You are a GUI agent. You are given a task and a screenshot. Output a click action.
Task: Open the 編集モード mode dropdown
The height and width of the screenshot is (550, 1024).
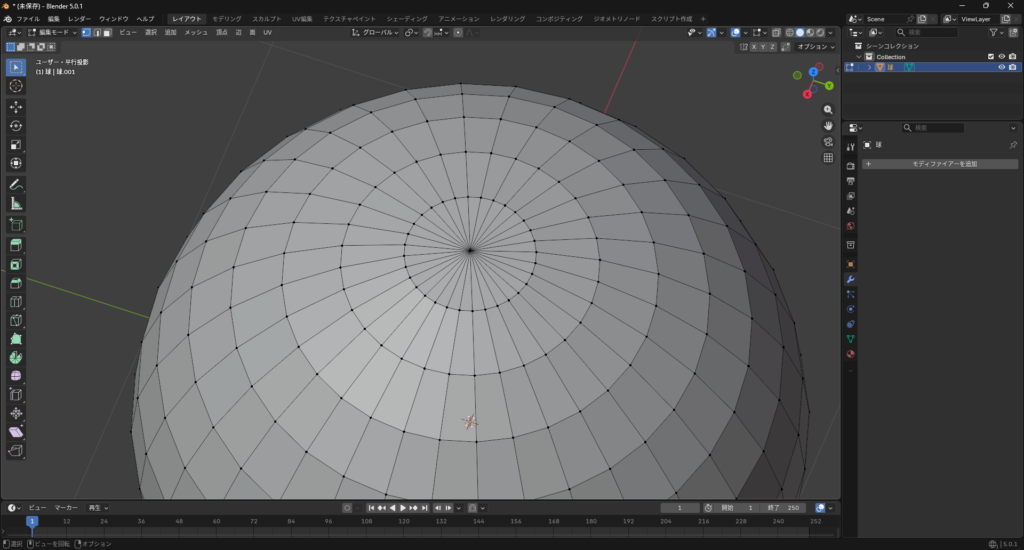(x=50, y=33)
